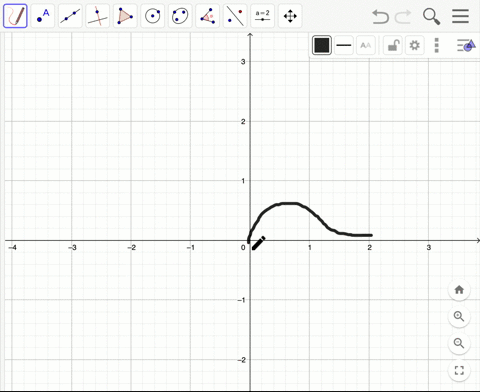Screen dimensions: 480x392
Task: Click the x-axis label −1
Action: (191, 248)
